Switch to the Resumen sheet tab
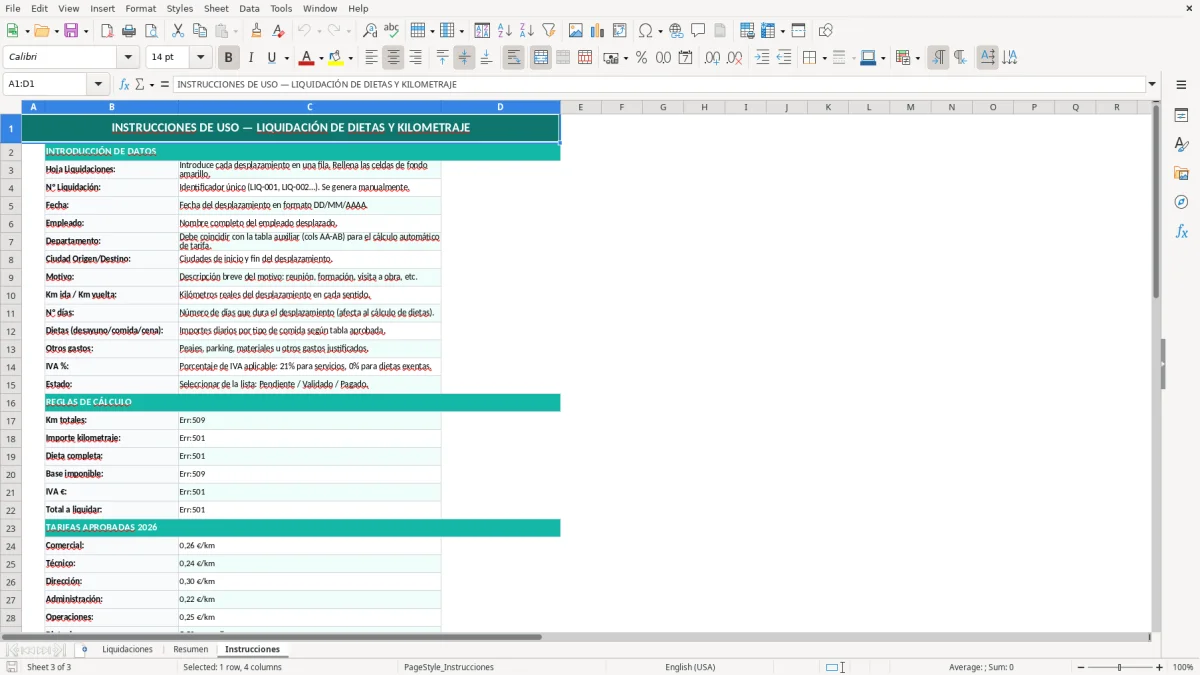 (190, 650)
